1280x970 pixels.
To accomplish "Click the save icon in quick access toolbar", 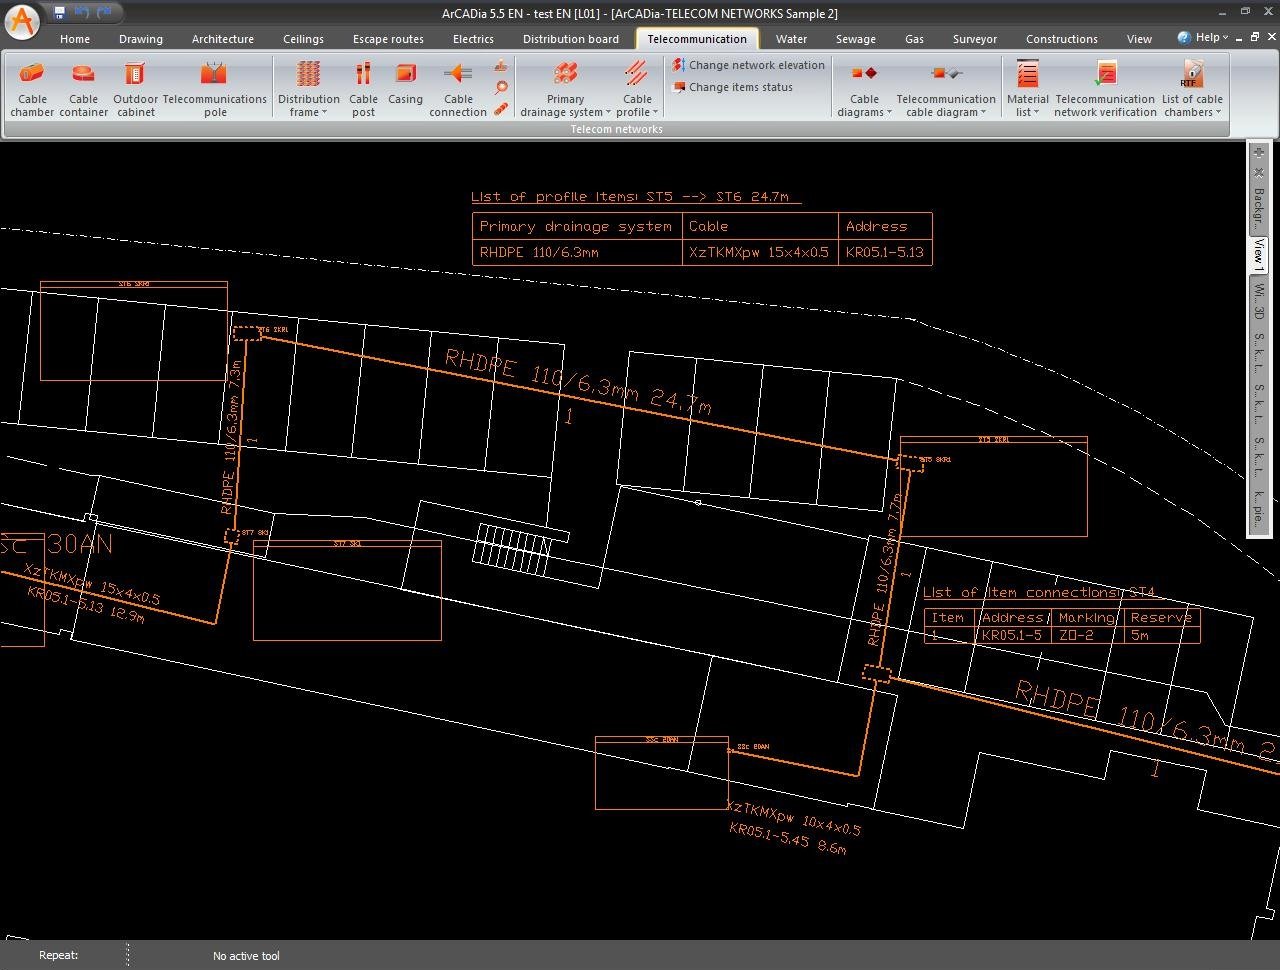I will pos(60,13).
